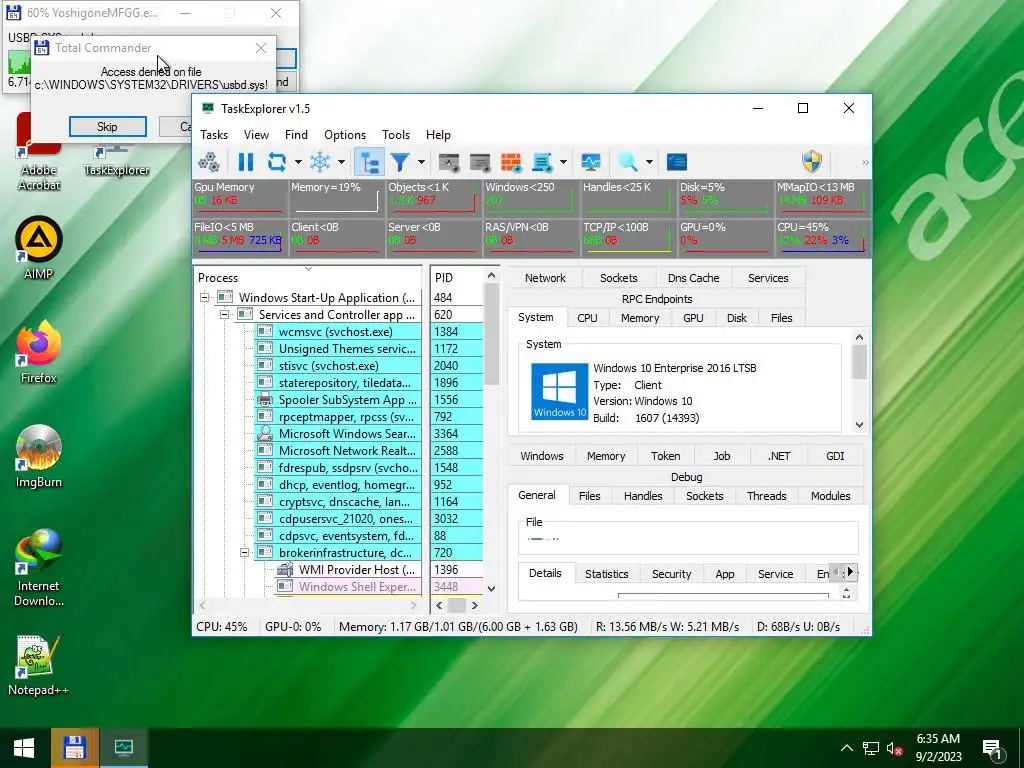Click the blue server monitor toolbar icon
This screenshot has width=1024, height=768.
pos(542,162)
